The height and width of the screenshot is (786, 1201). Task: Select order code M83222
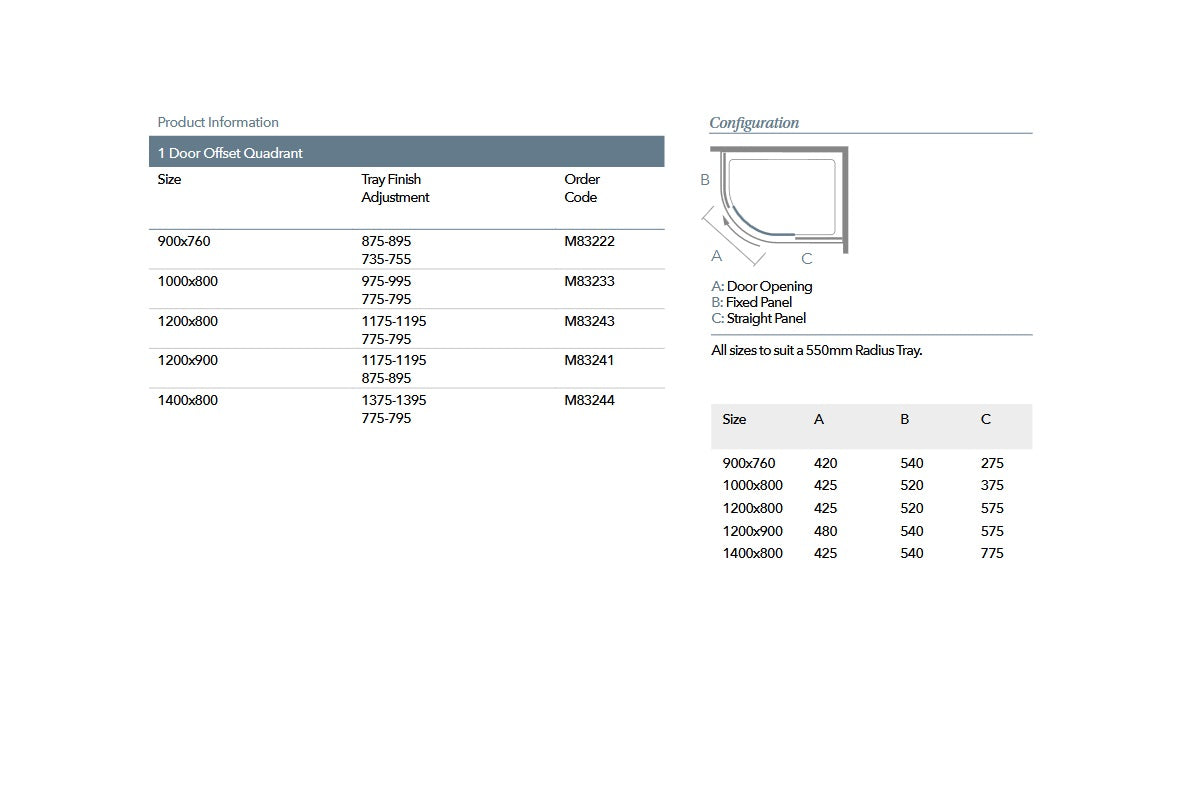pos(589,241)
